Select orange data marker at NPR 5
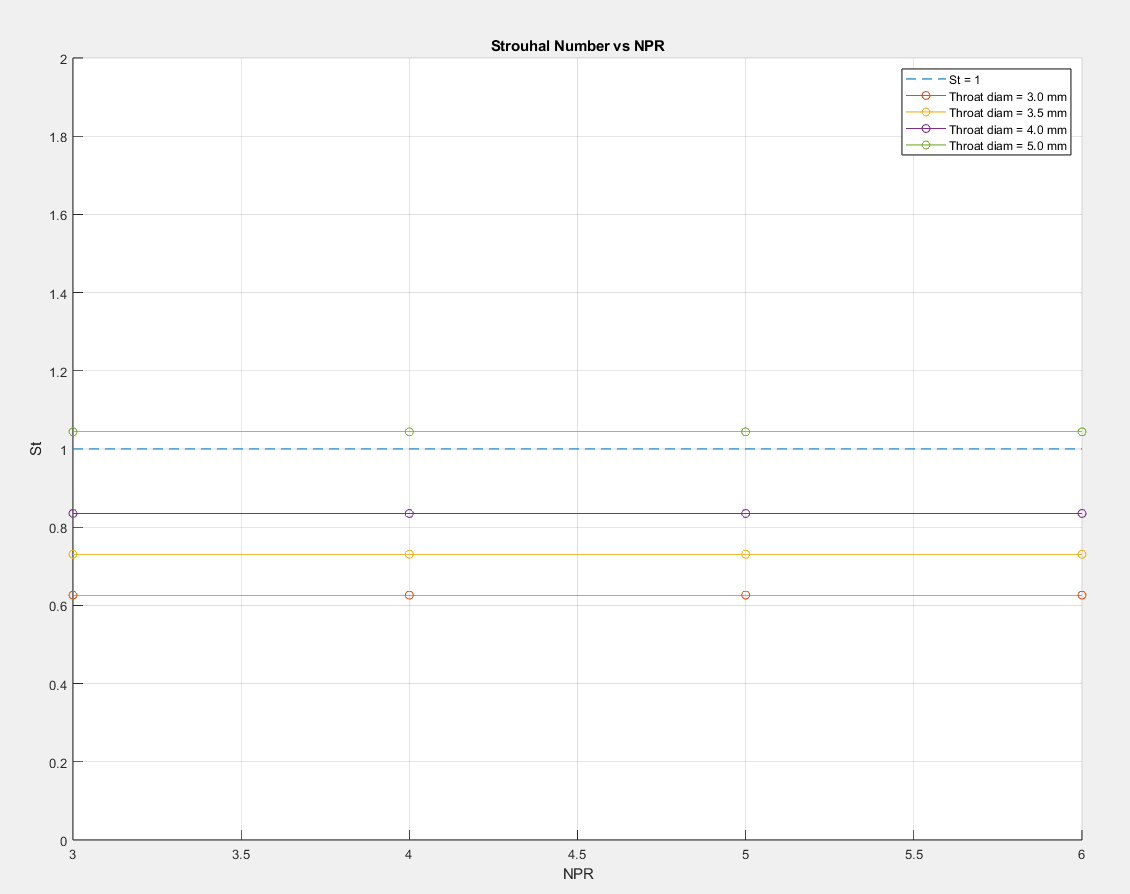 746,596
